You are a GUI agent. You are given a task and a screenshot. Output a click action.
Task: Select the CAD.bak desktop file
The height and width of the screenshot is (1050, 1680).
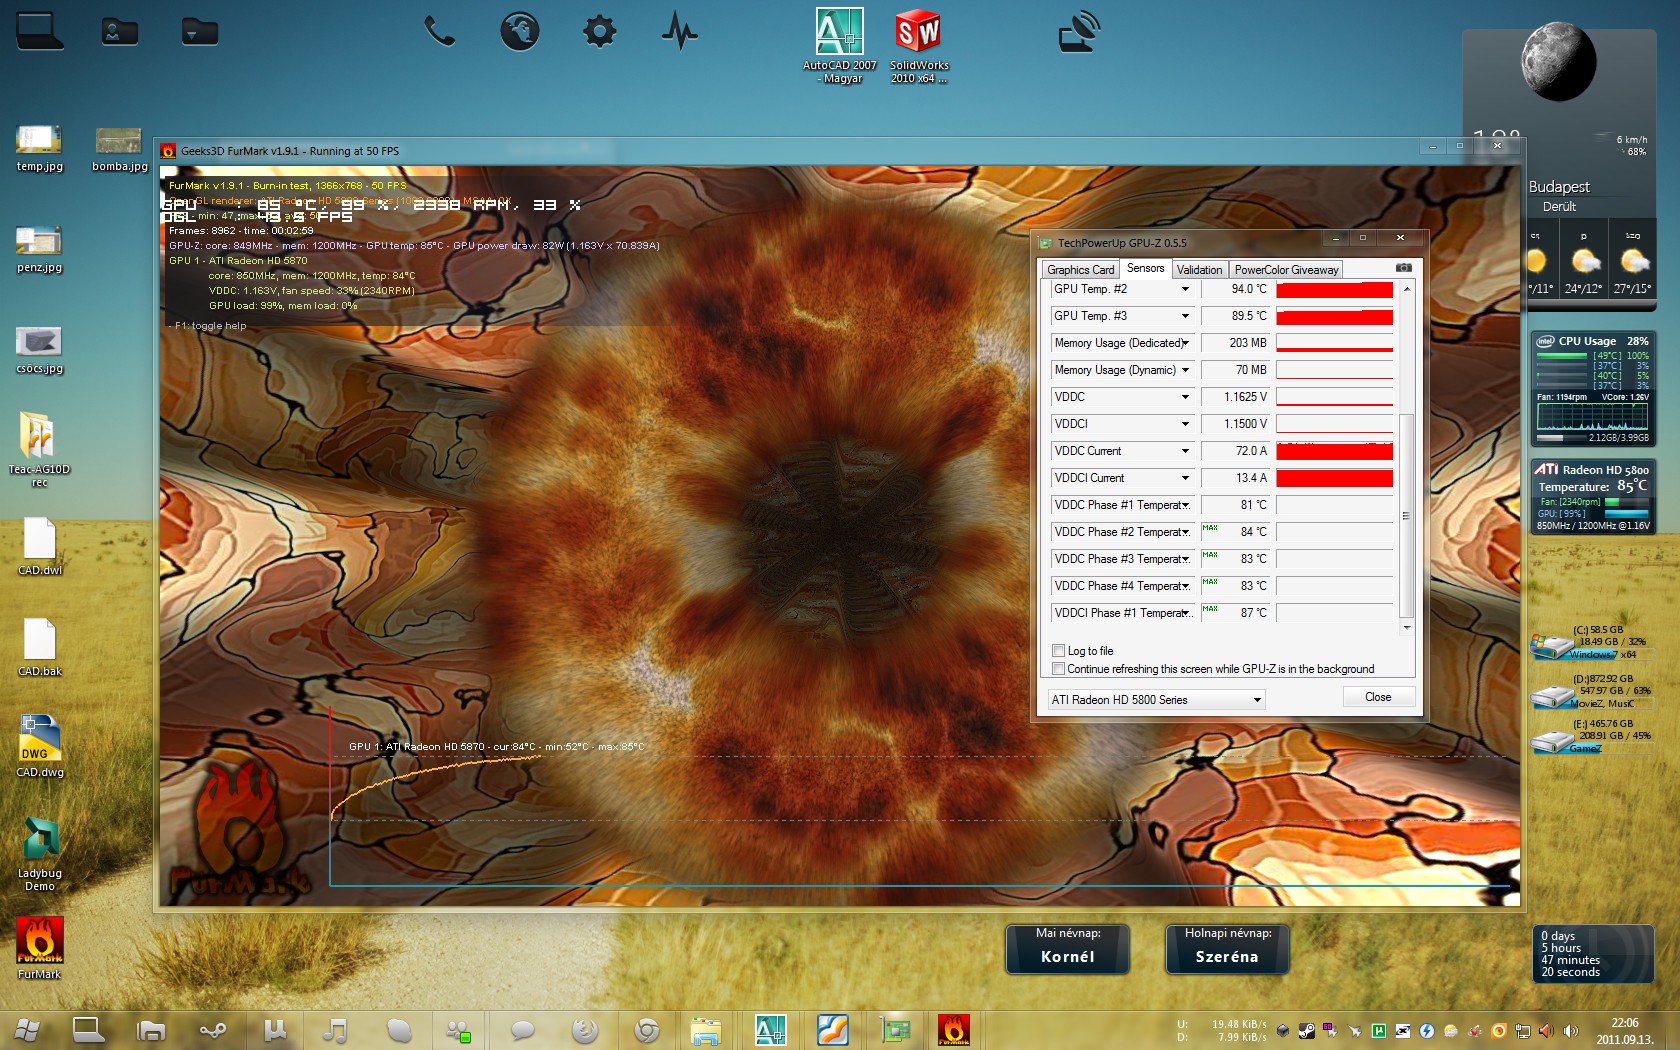tap(39, 647)
